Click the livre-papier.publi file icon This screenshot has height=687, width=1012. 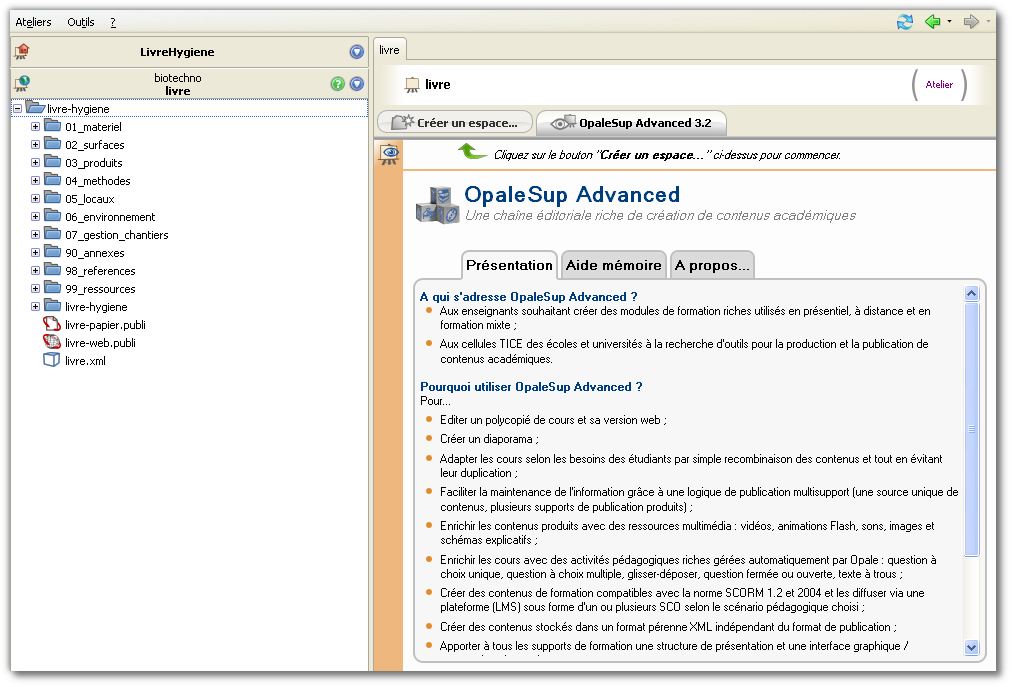(x=52, y=325)
